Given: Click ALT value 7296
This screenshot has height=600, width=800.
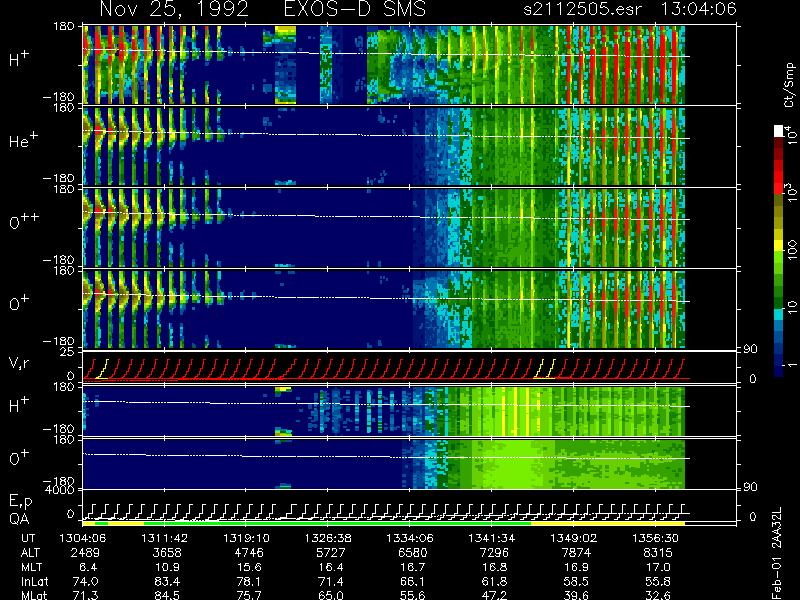Looking at the screenshot, I should point(494,553).
